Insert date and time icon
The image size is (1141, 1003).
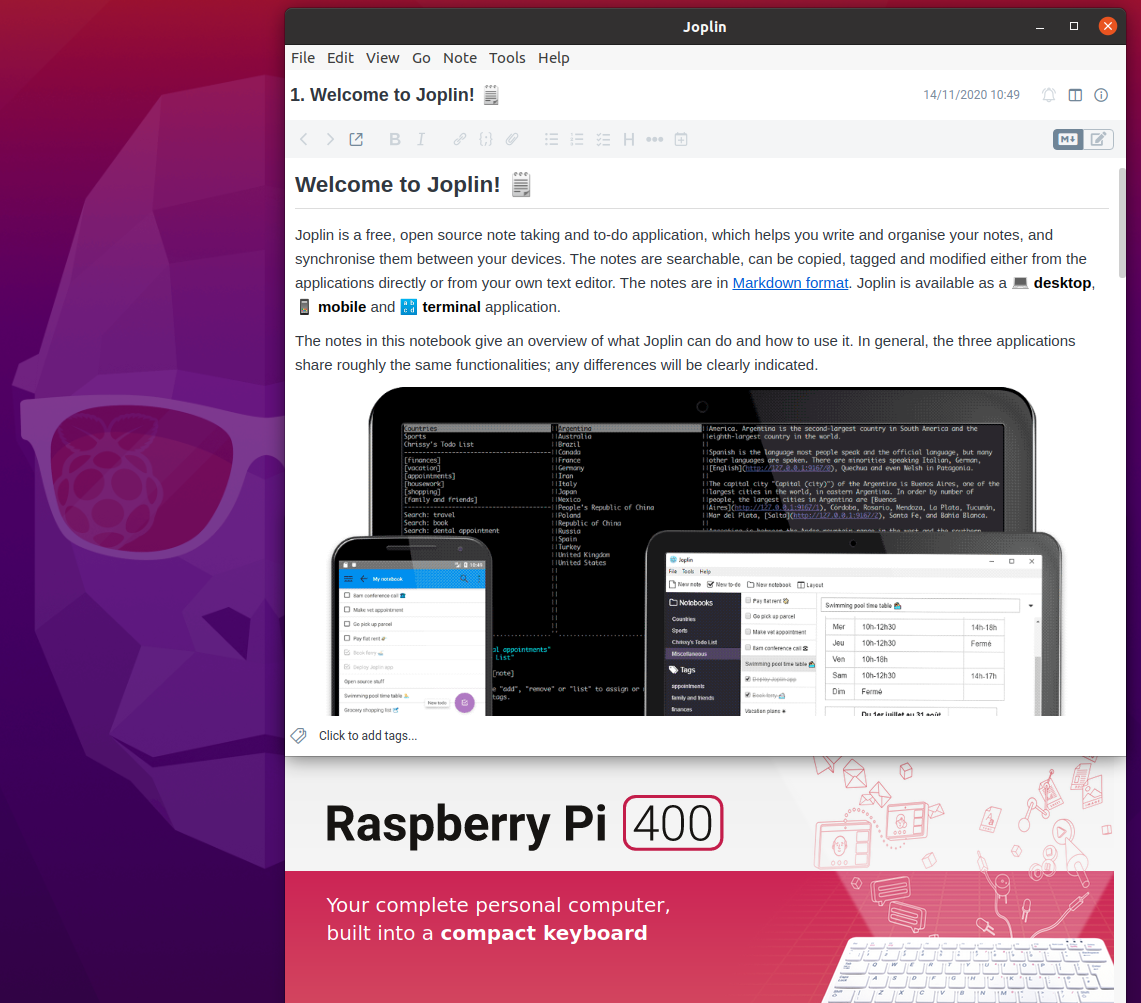(x=681, y=139)
